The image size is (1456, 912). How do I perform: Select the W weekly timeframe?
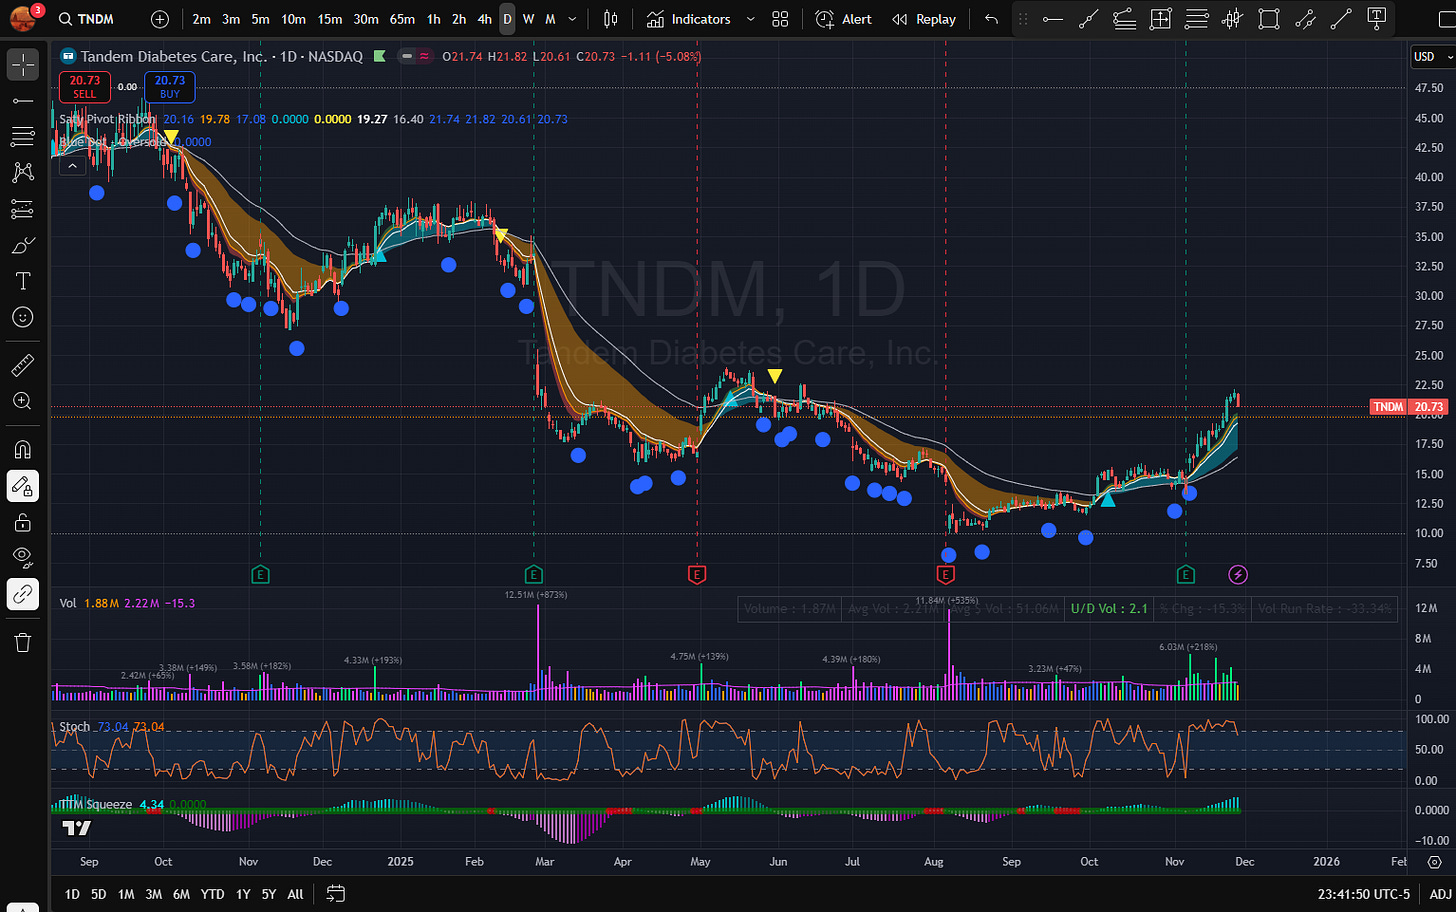pyautogui.click(x=528, y=19)
